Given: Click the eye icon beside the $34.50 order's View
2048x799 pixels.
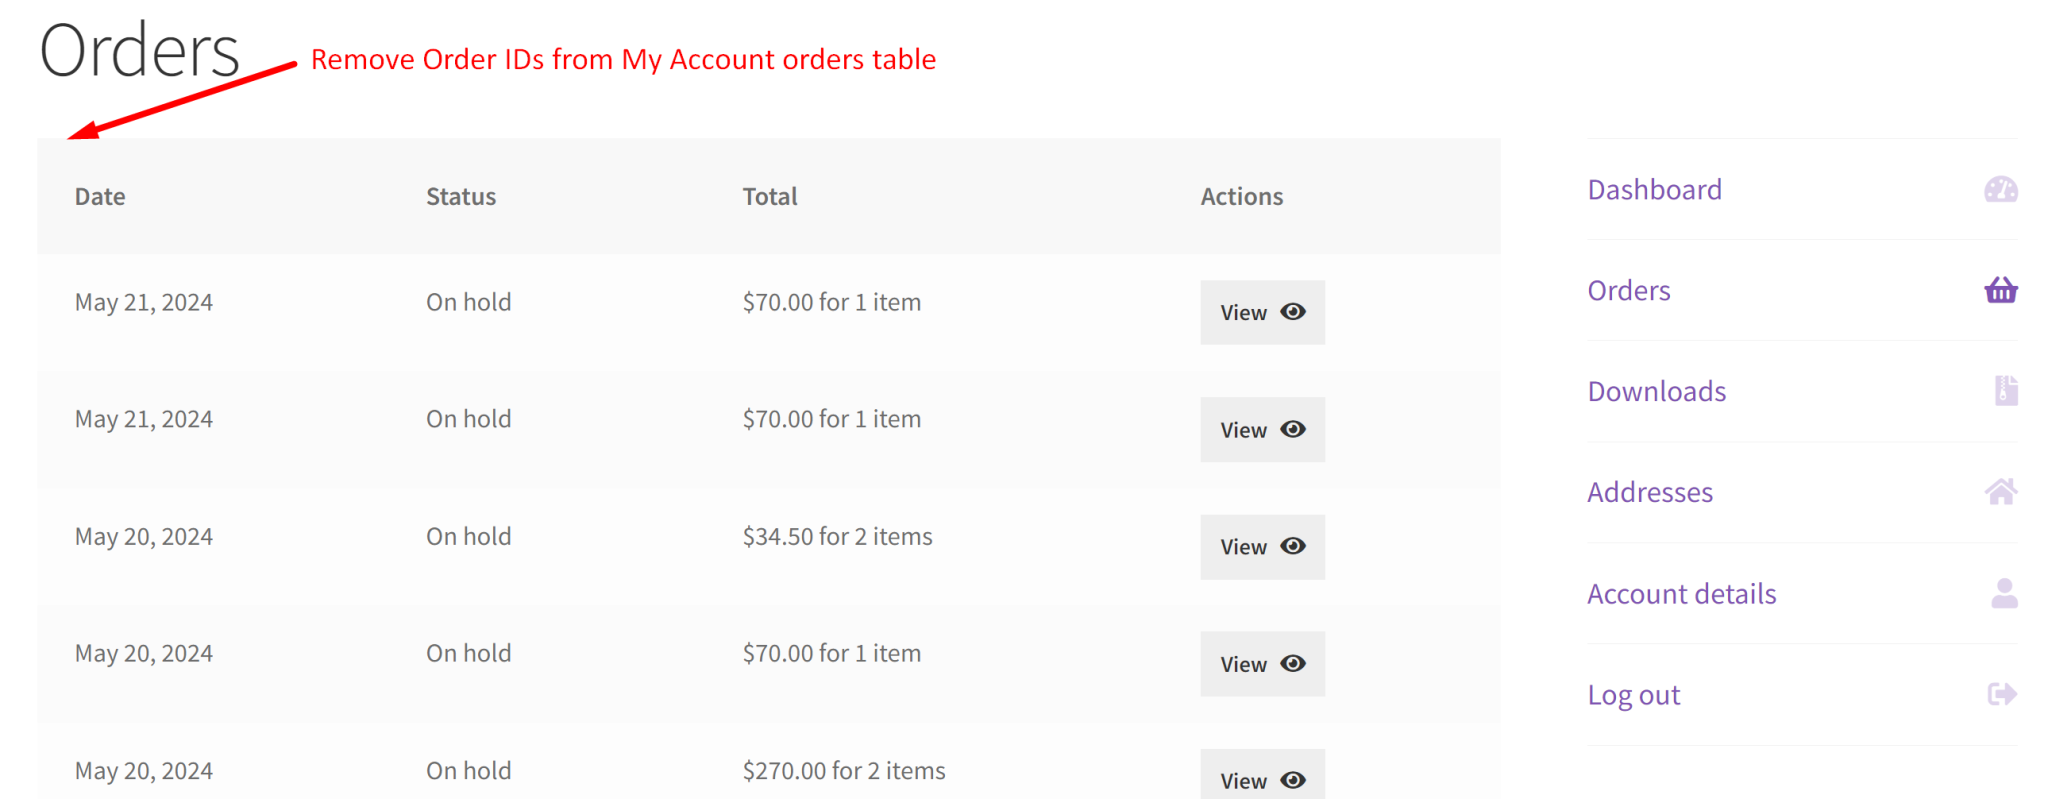Looking at the screenshot, I should 1292,547.
